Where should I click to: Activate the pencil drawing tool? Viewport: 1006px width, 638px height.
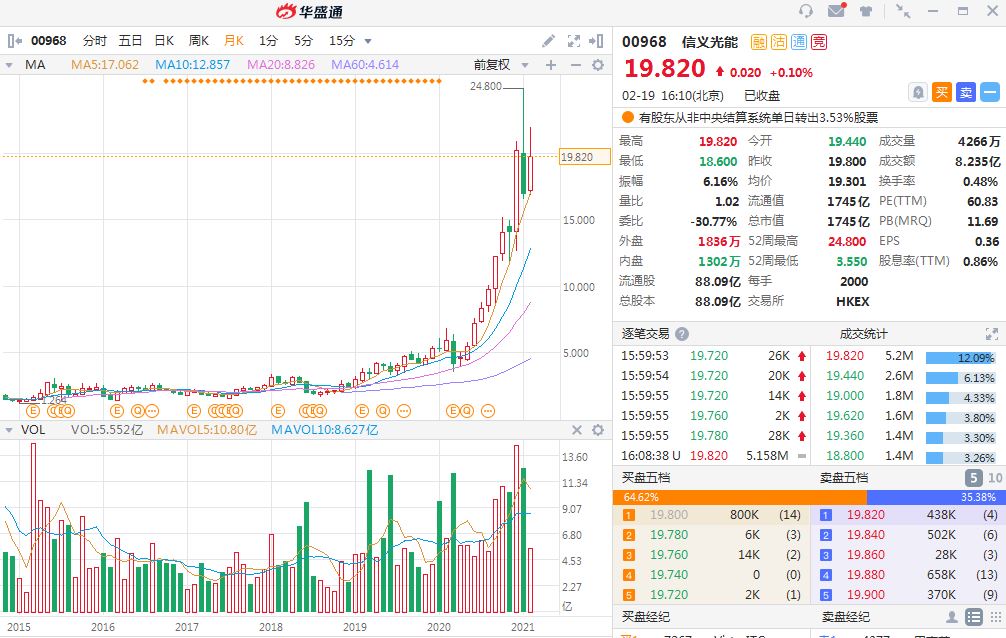click(x=549, y=41)
